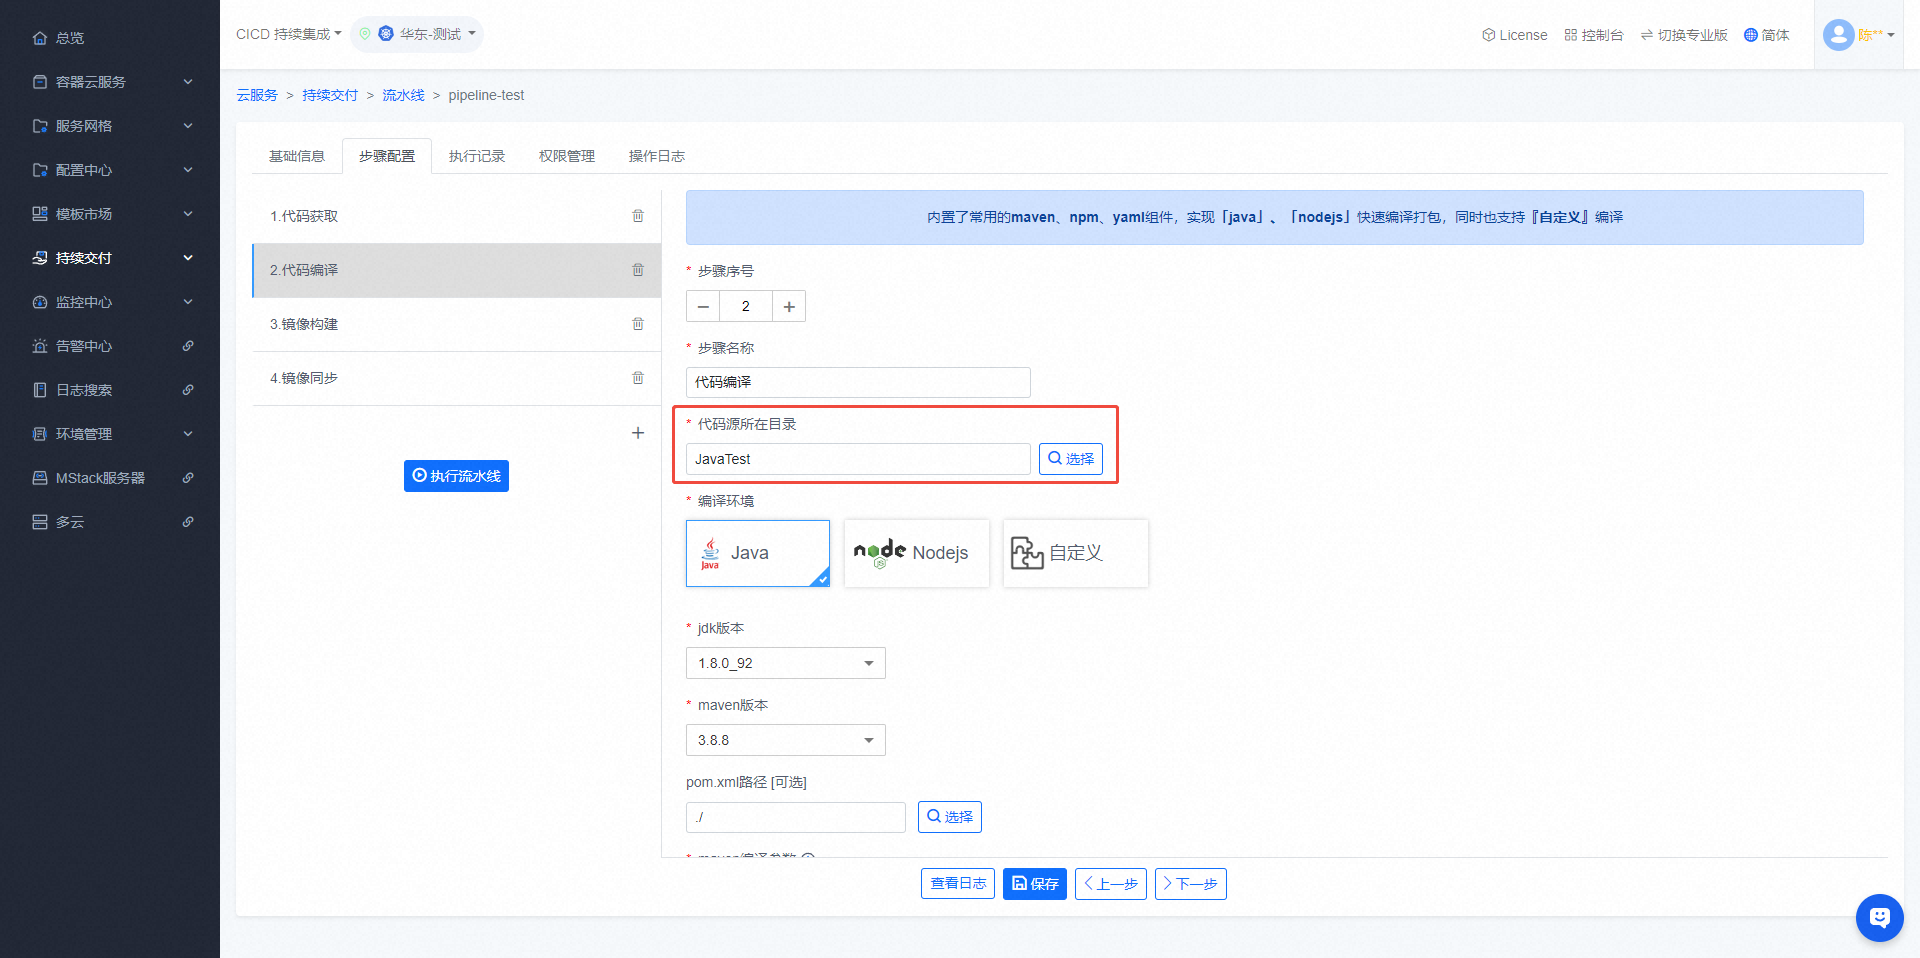Delete the 代码获取 step via trash icon

tap(638, 216)
